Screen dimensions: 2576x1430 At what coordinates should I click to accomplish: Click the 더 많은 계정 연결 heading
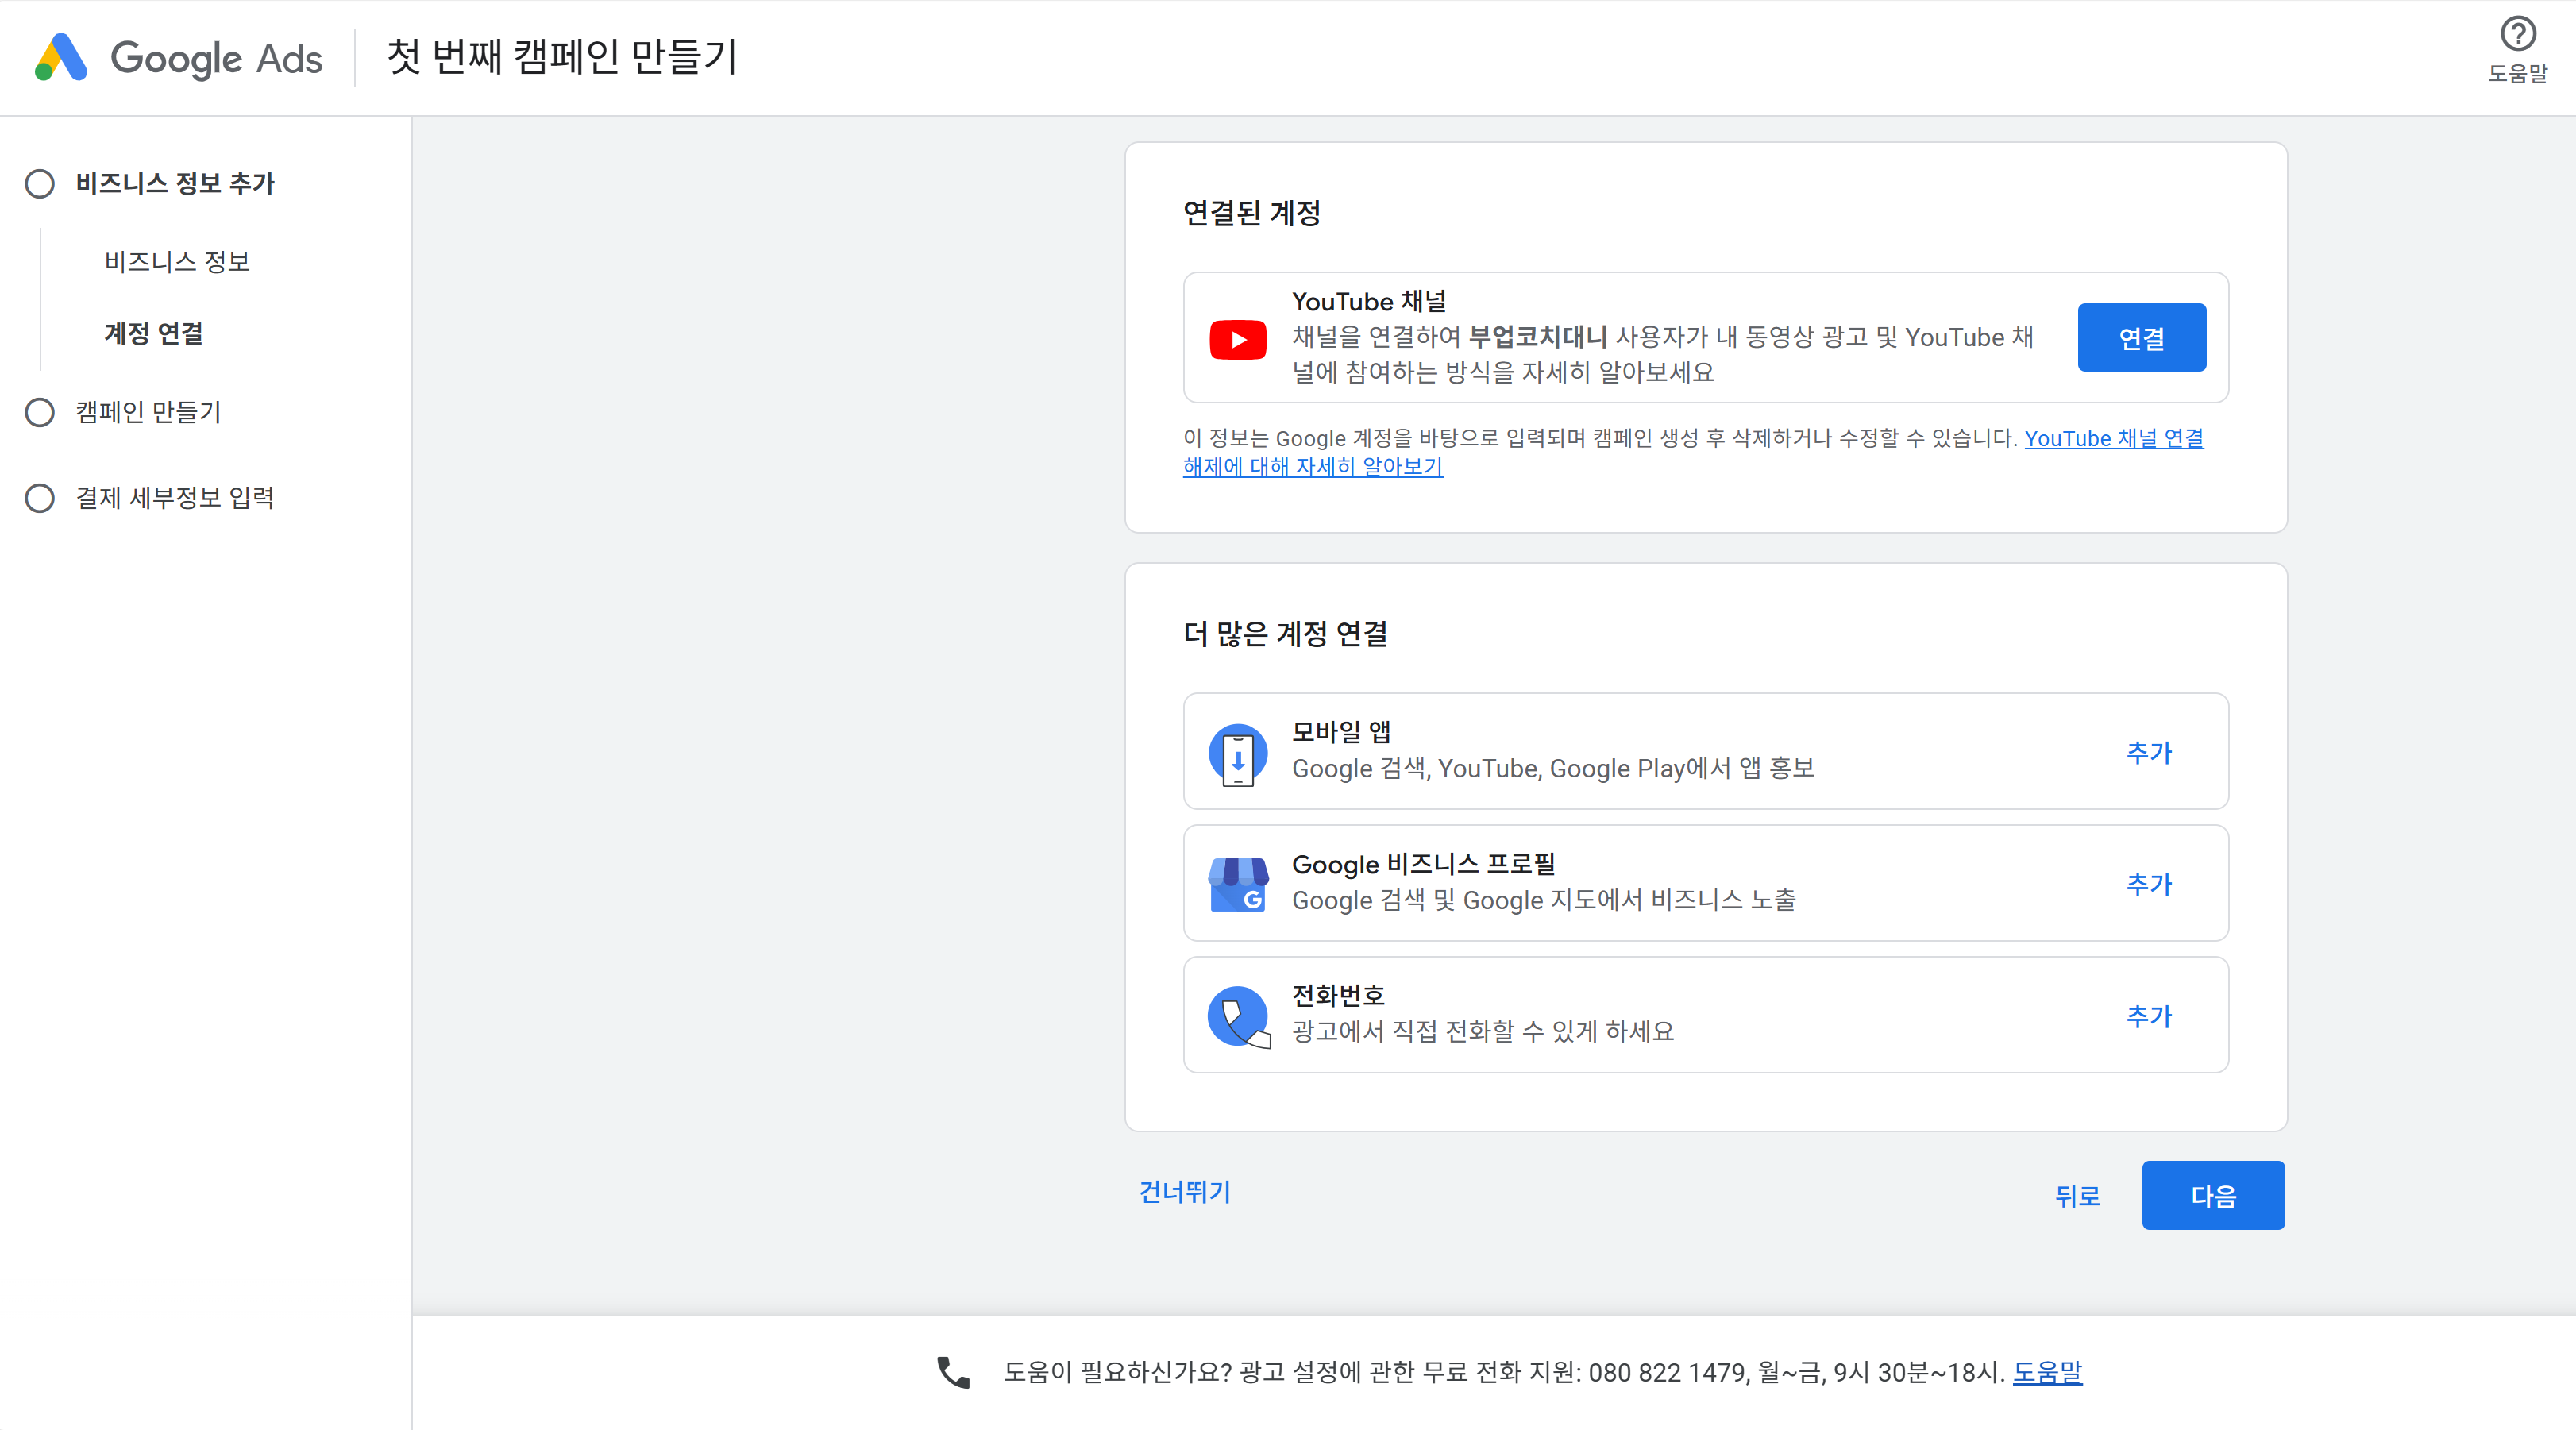pyautogui.click(x=1285, y=634)
